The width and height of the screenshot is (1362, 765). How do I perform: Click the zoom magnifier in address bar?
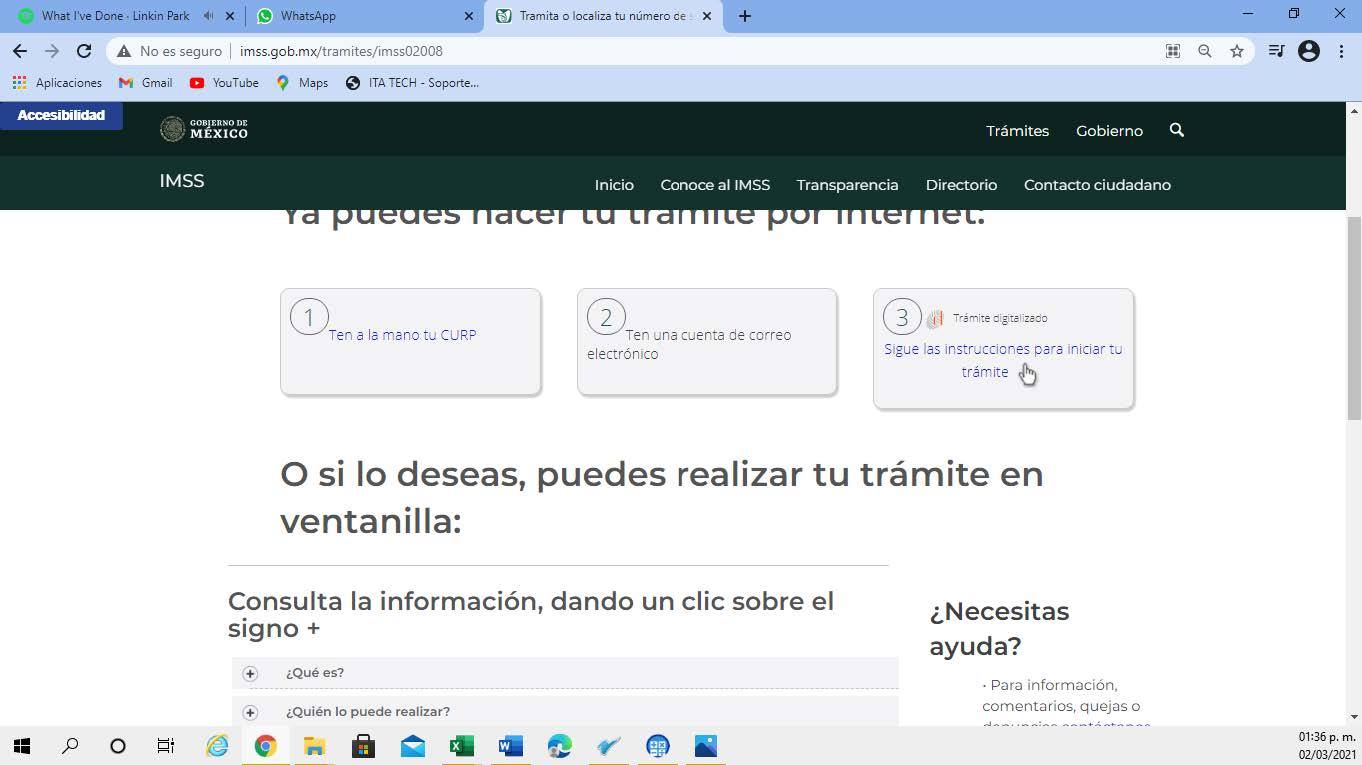(x=1205, y=51)
